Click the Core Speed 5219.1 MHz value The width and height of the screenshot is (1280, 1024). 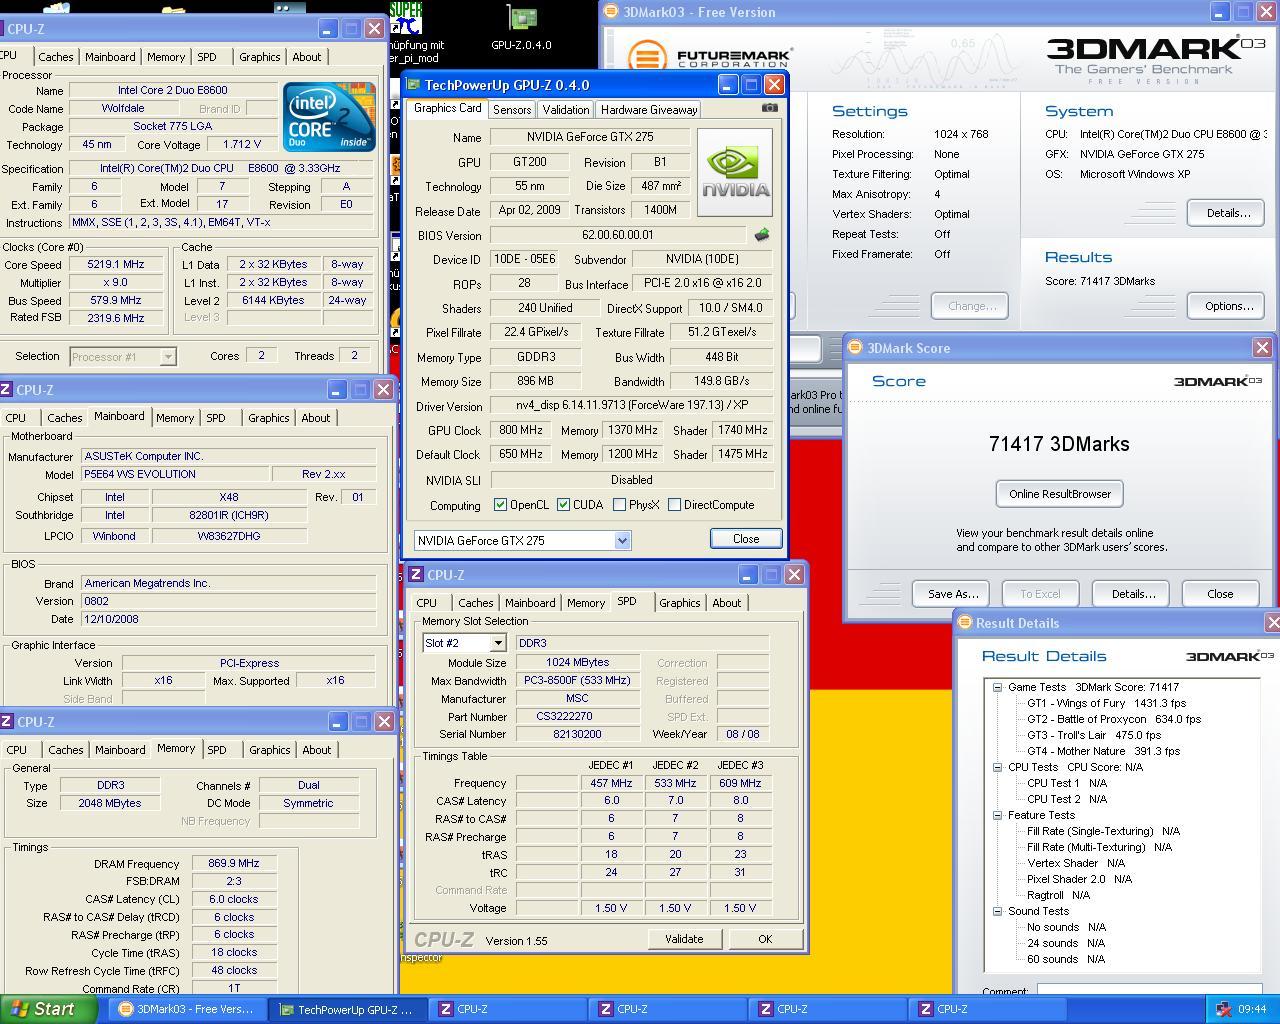(x=116, y=265)
